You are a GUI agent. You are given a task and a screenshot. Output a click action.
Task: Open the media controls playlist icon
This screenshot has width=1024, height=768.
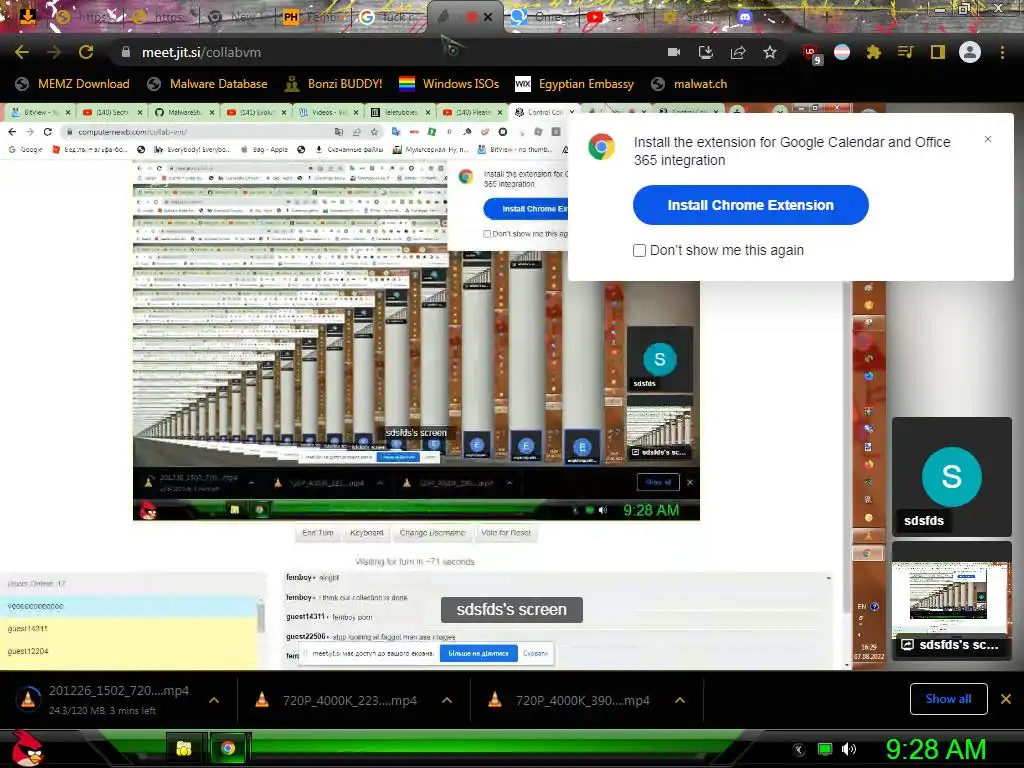pyautogui.click(x=906, y=52)
